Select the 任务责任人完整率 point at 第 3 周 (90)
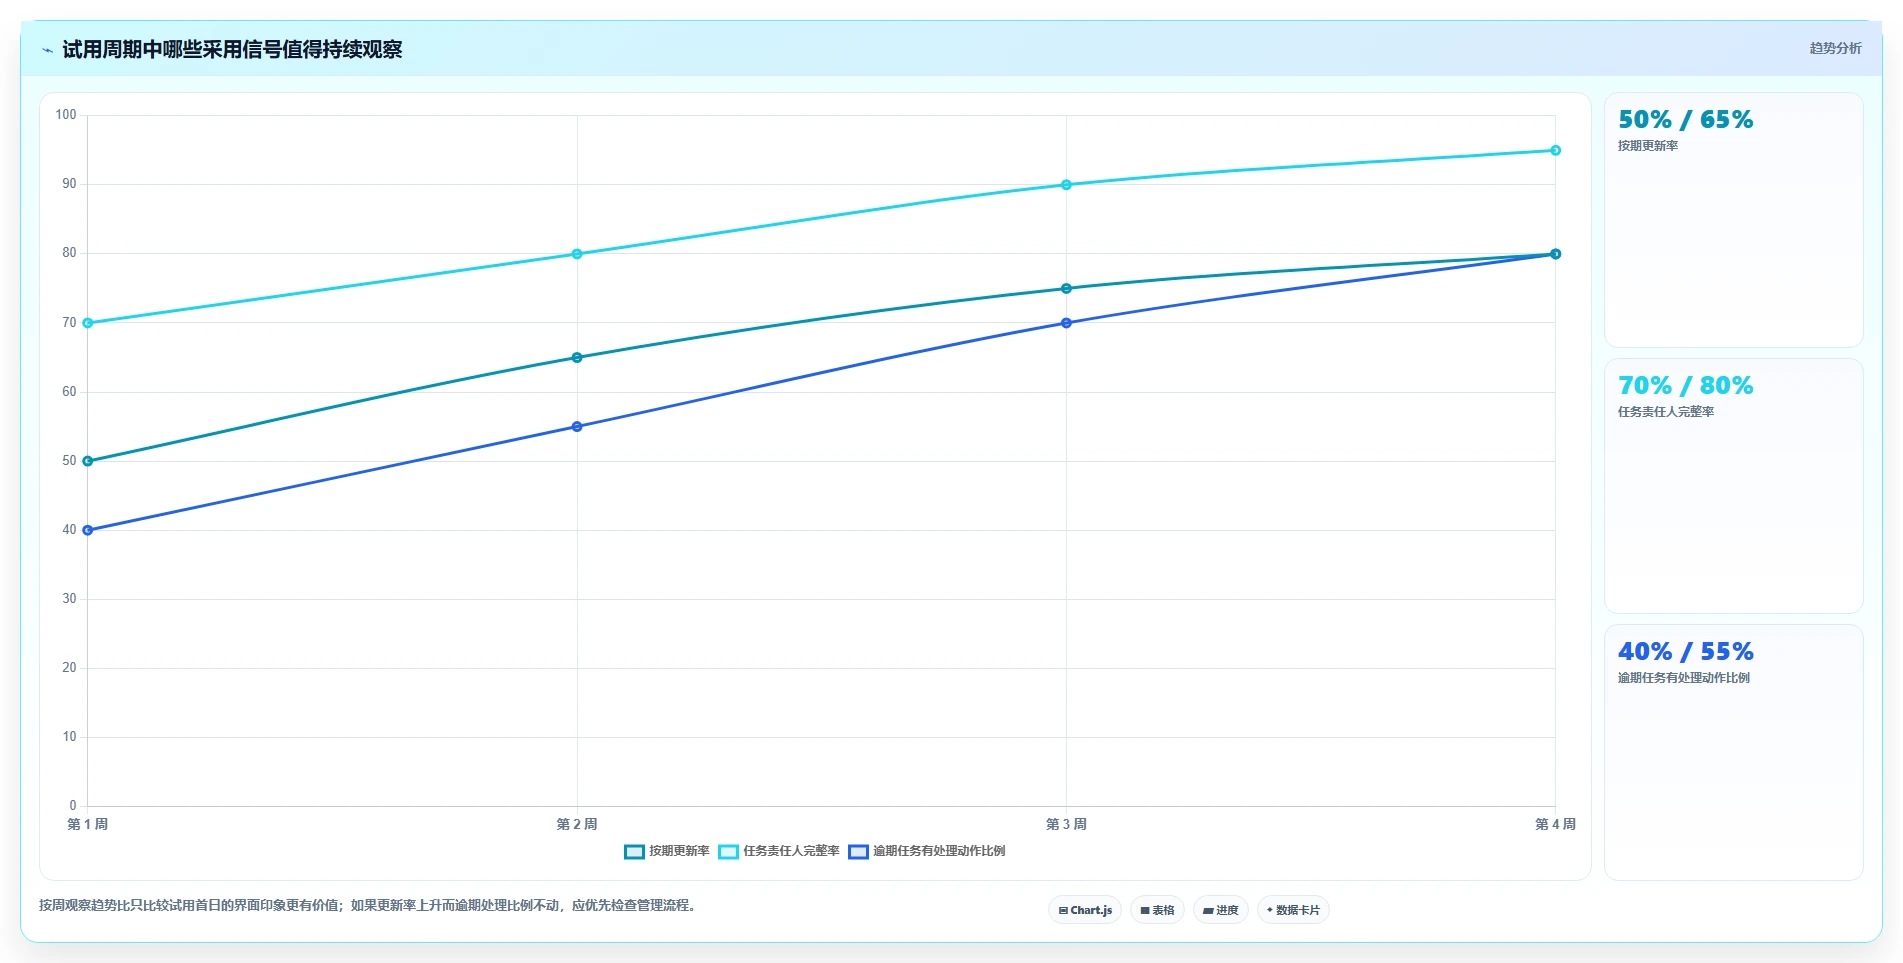This screenshot has width=1903, height=963. click(1066, 185)
